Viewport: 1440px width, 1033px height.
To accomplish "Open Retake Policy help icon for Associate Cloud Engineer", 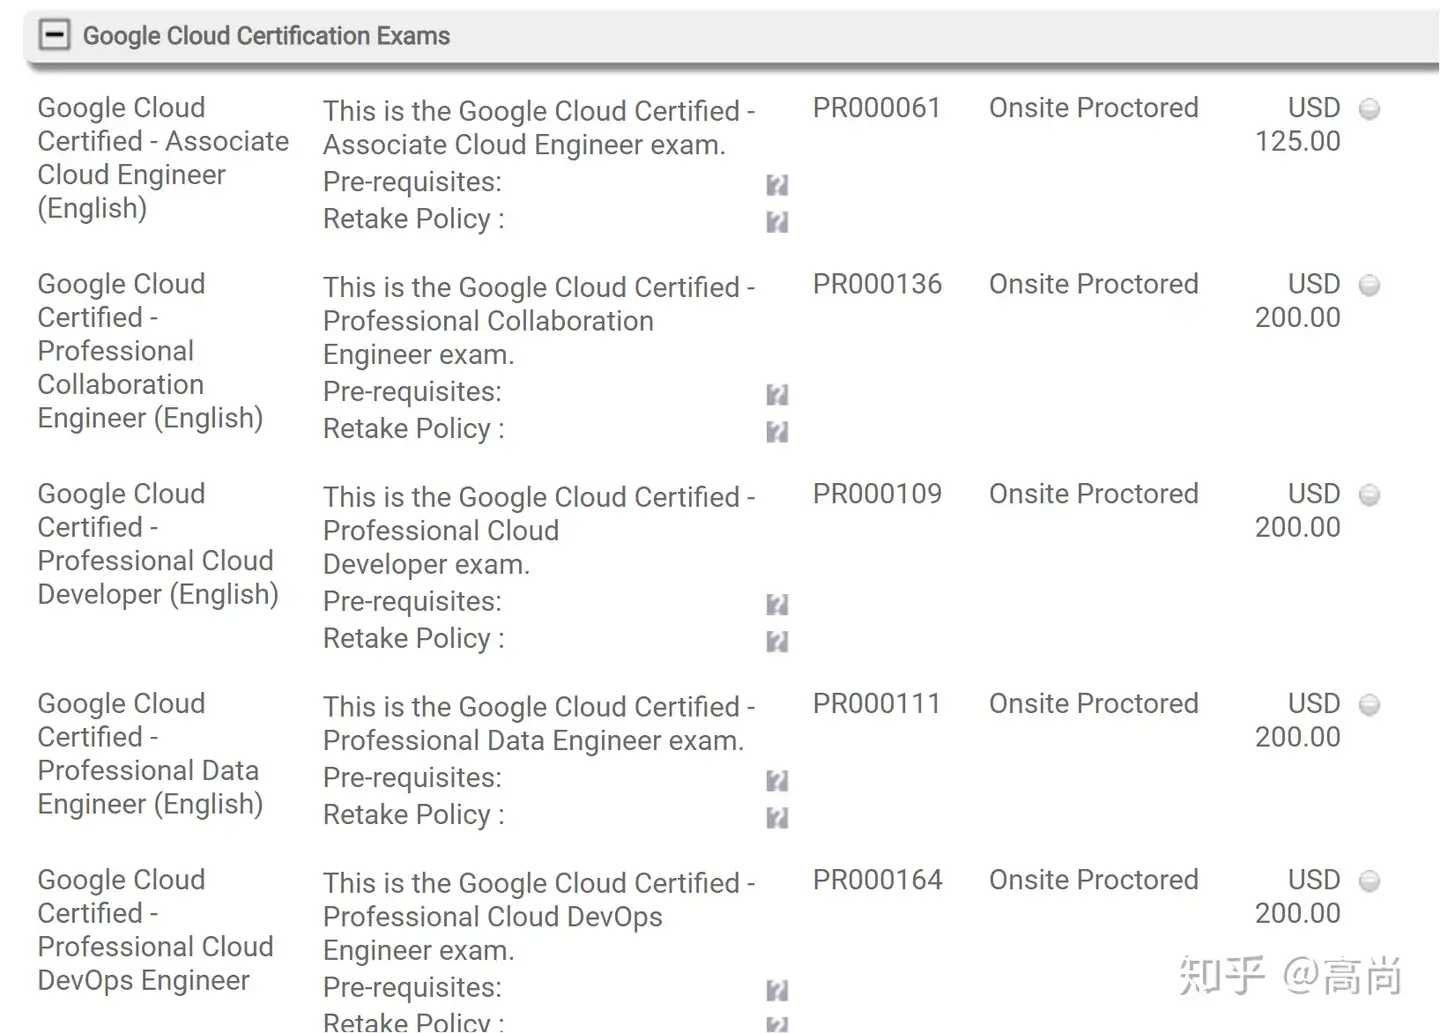I will pos(777,221).
